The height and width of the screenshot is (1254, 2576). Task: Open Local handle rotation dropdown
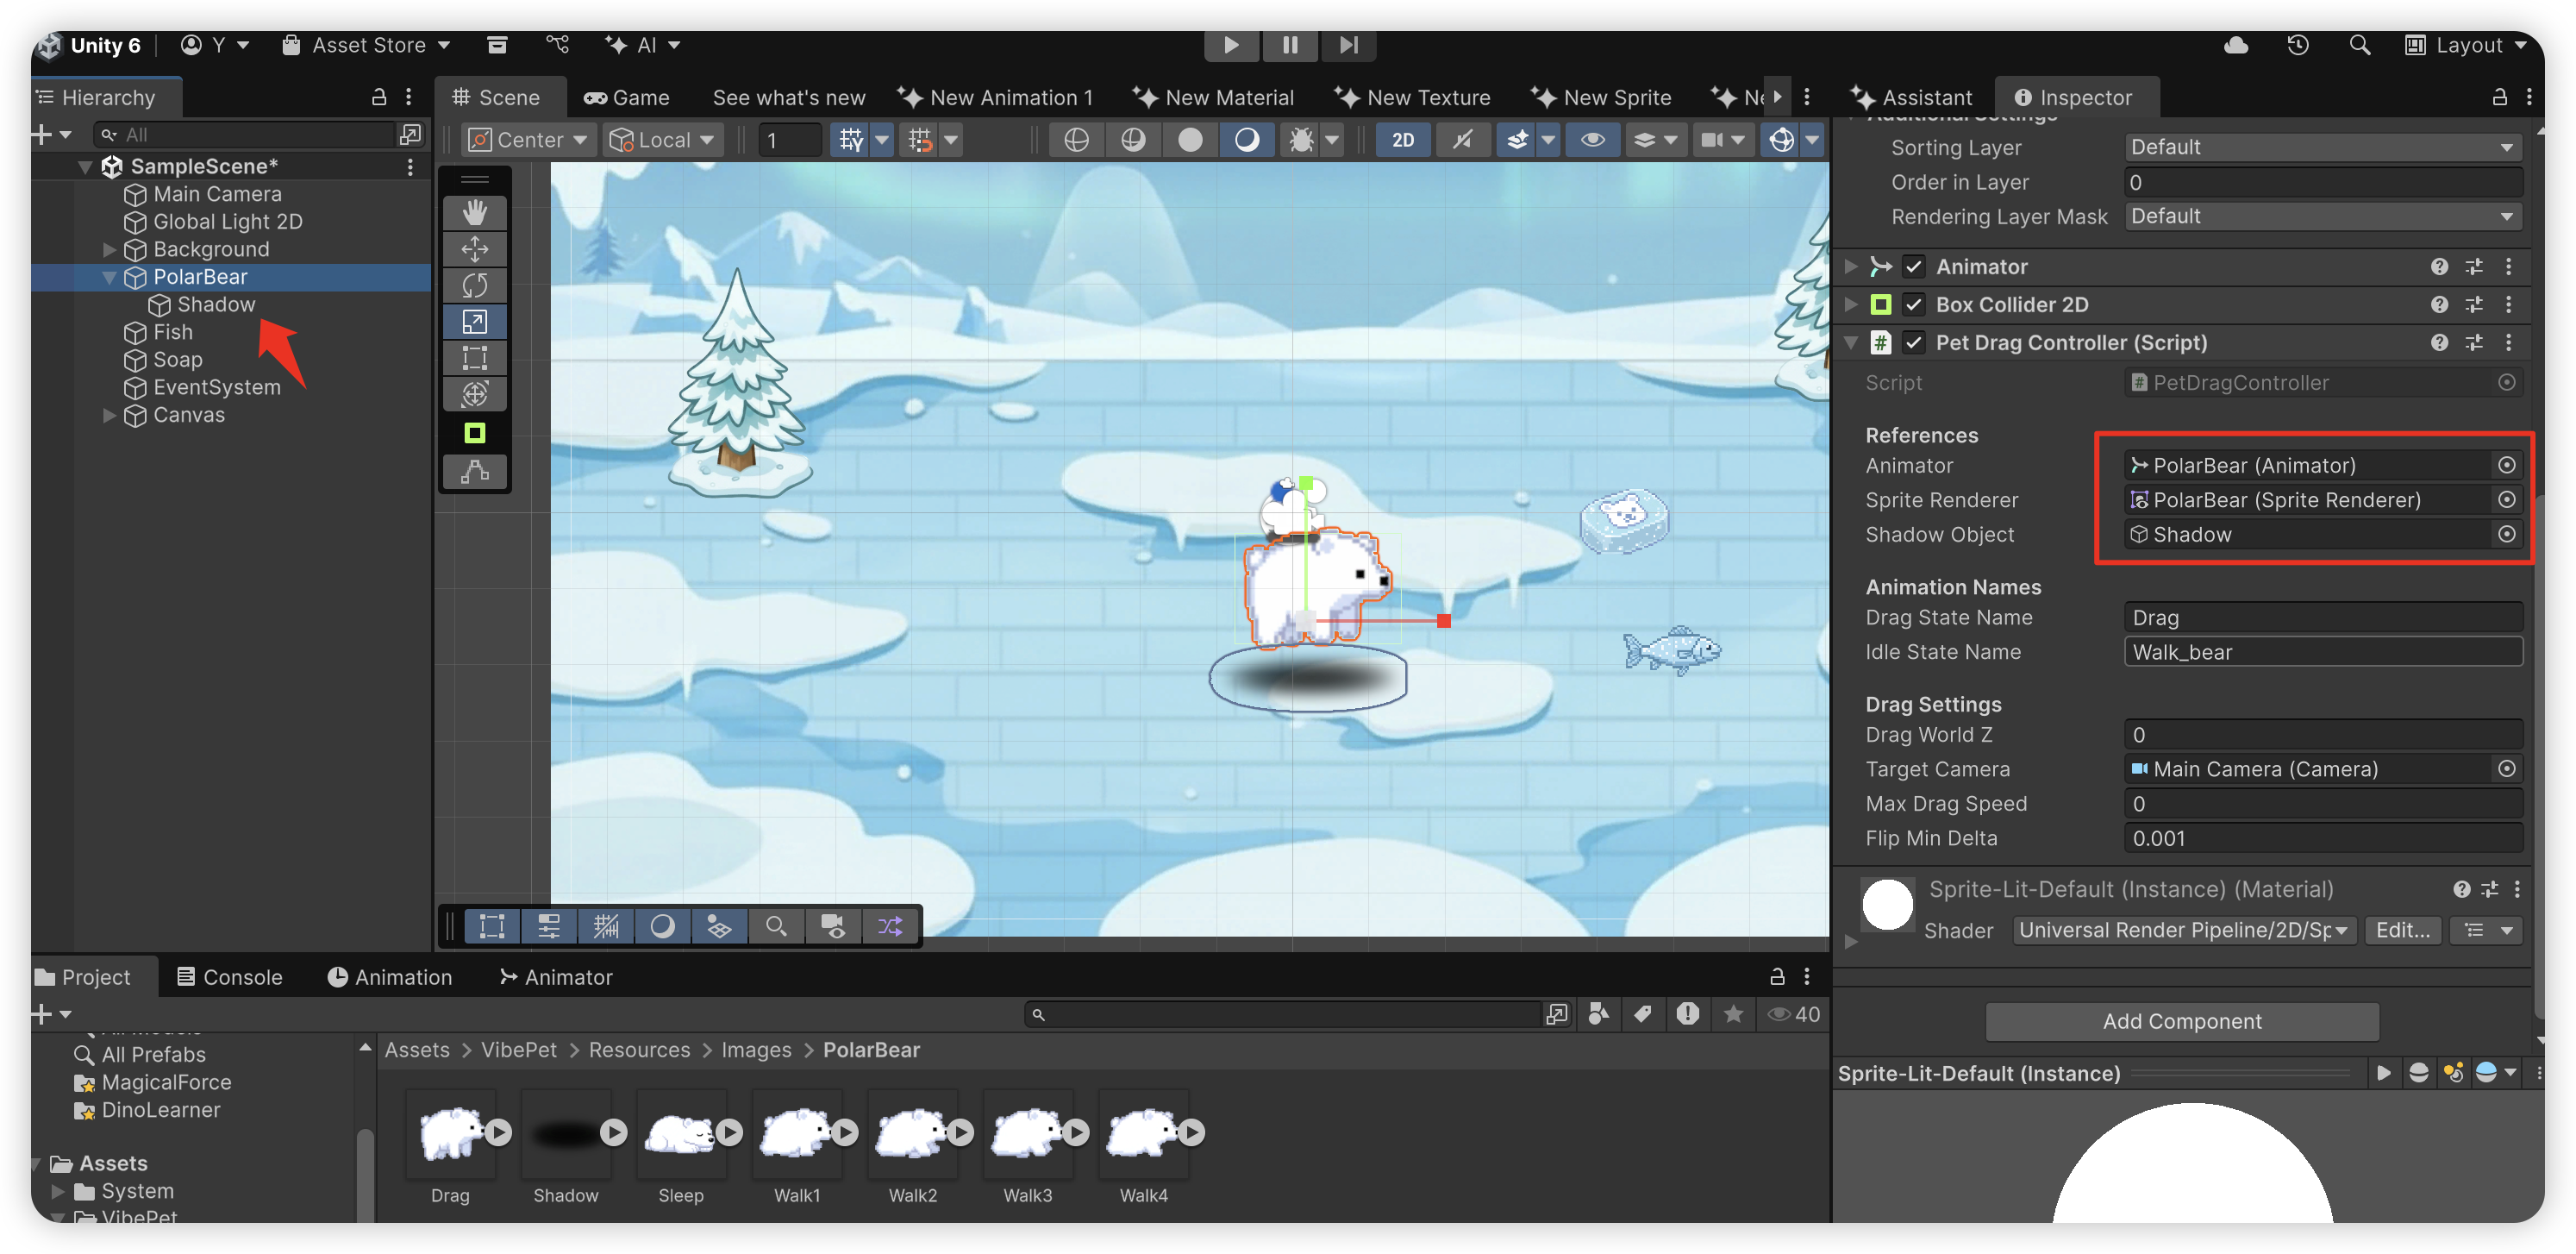(662, 140)
